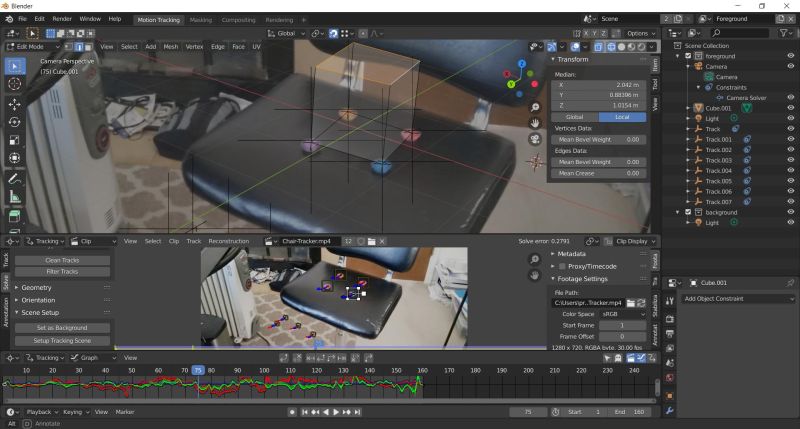Click the viewport zoom magnifier icon
Viewport: 800px width, 429px height.
(535, 107)
